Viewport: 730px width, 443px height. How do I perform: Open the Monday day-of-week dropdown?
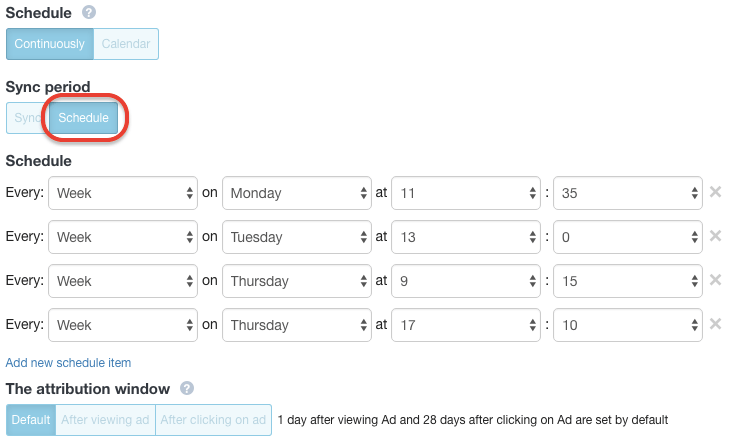coord(297,193)
